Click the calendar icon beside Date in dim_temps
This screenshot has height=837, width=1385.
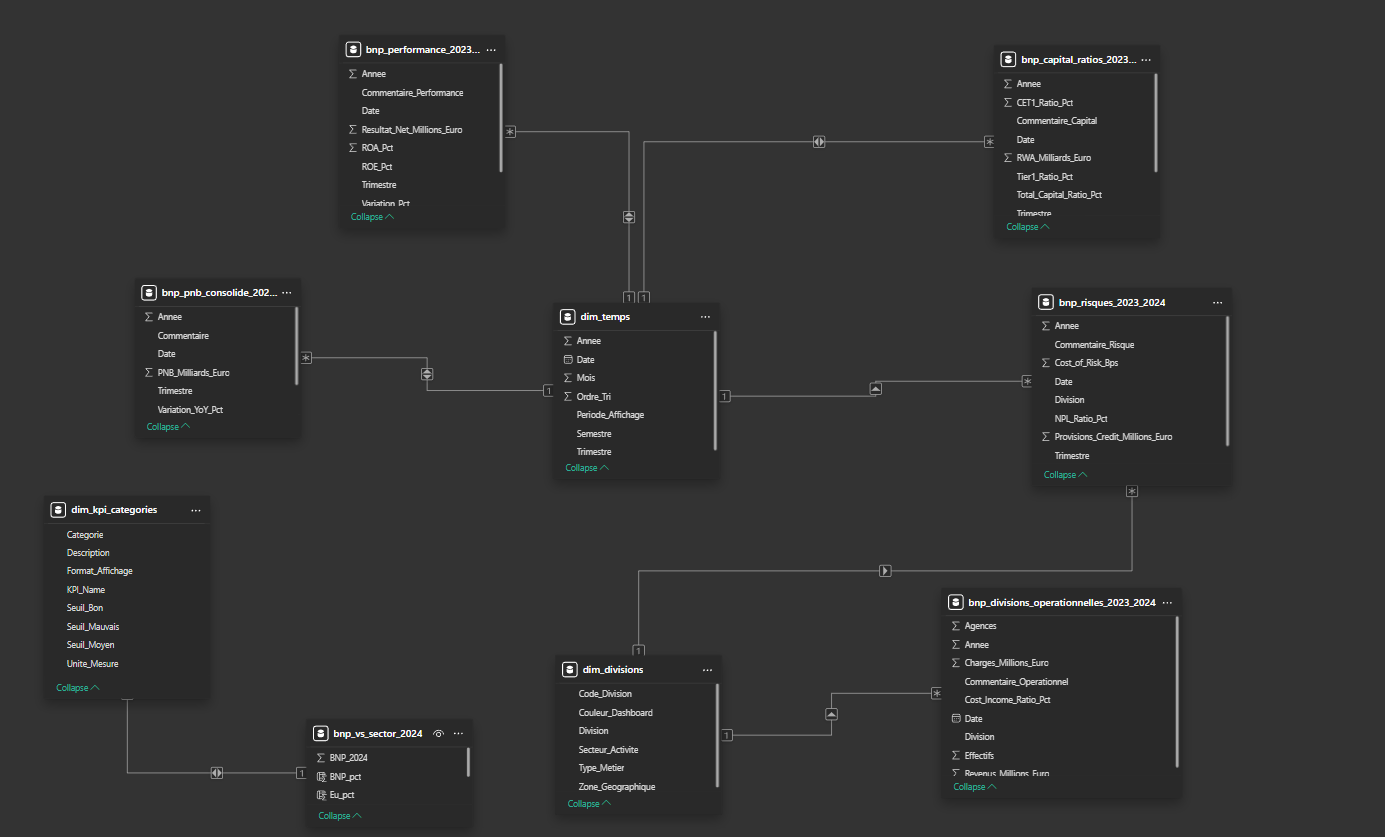tap(568, 359)
